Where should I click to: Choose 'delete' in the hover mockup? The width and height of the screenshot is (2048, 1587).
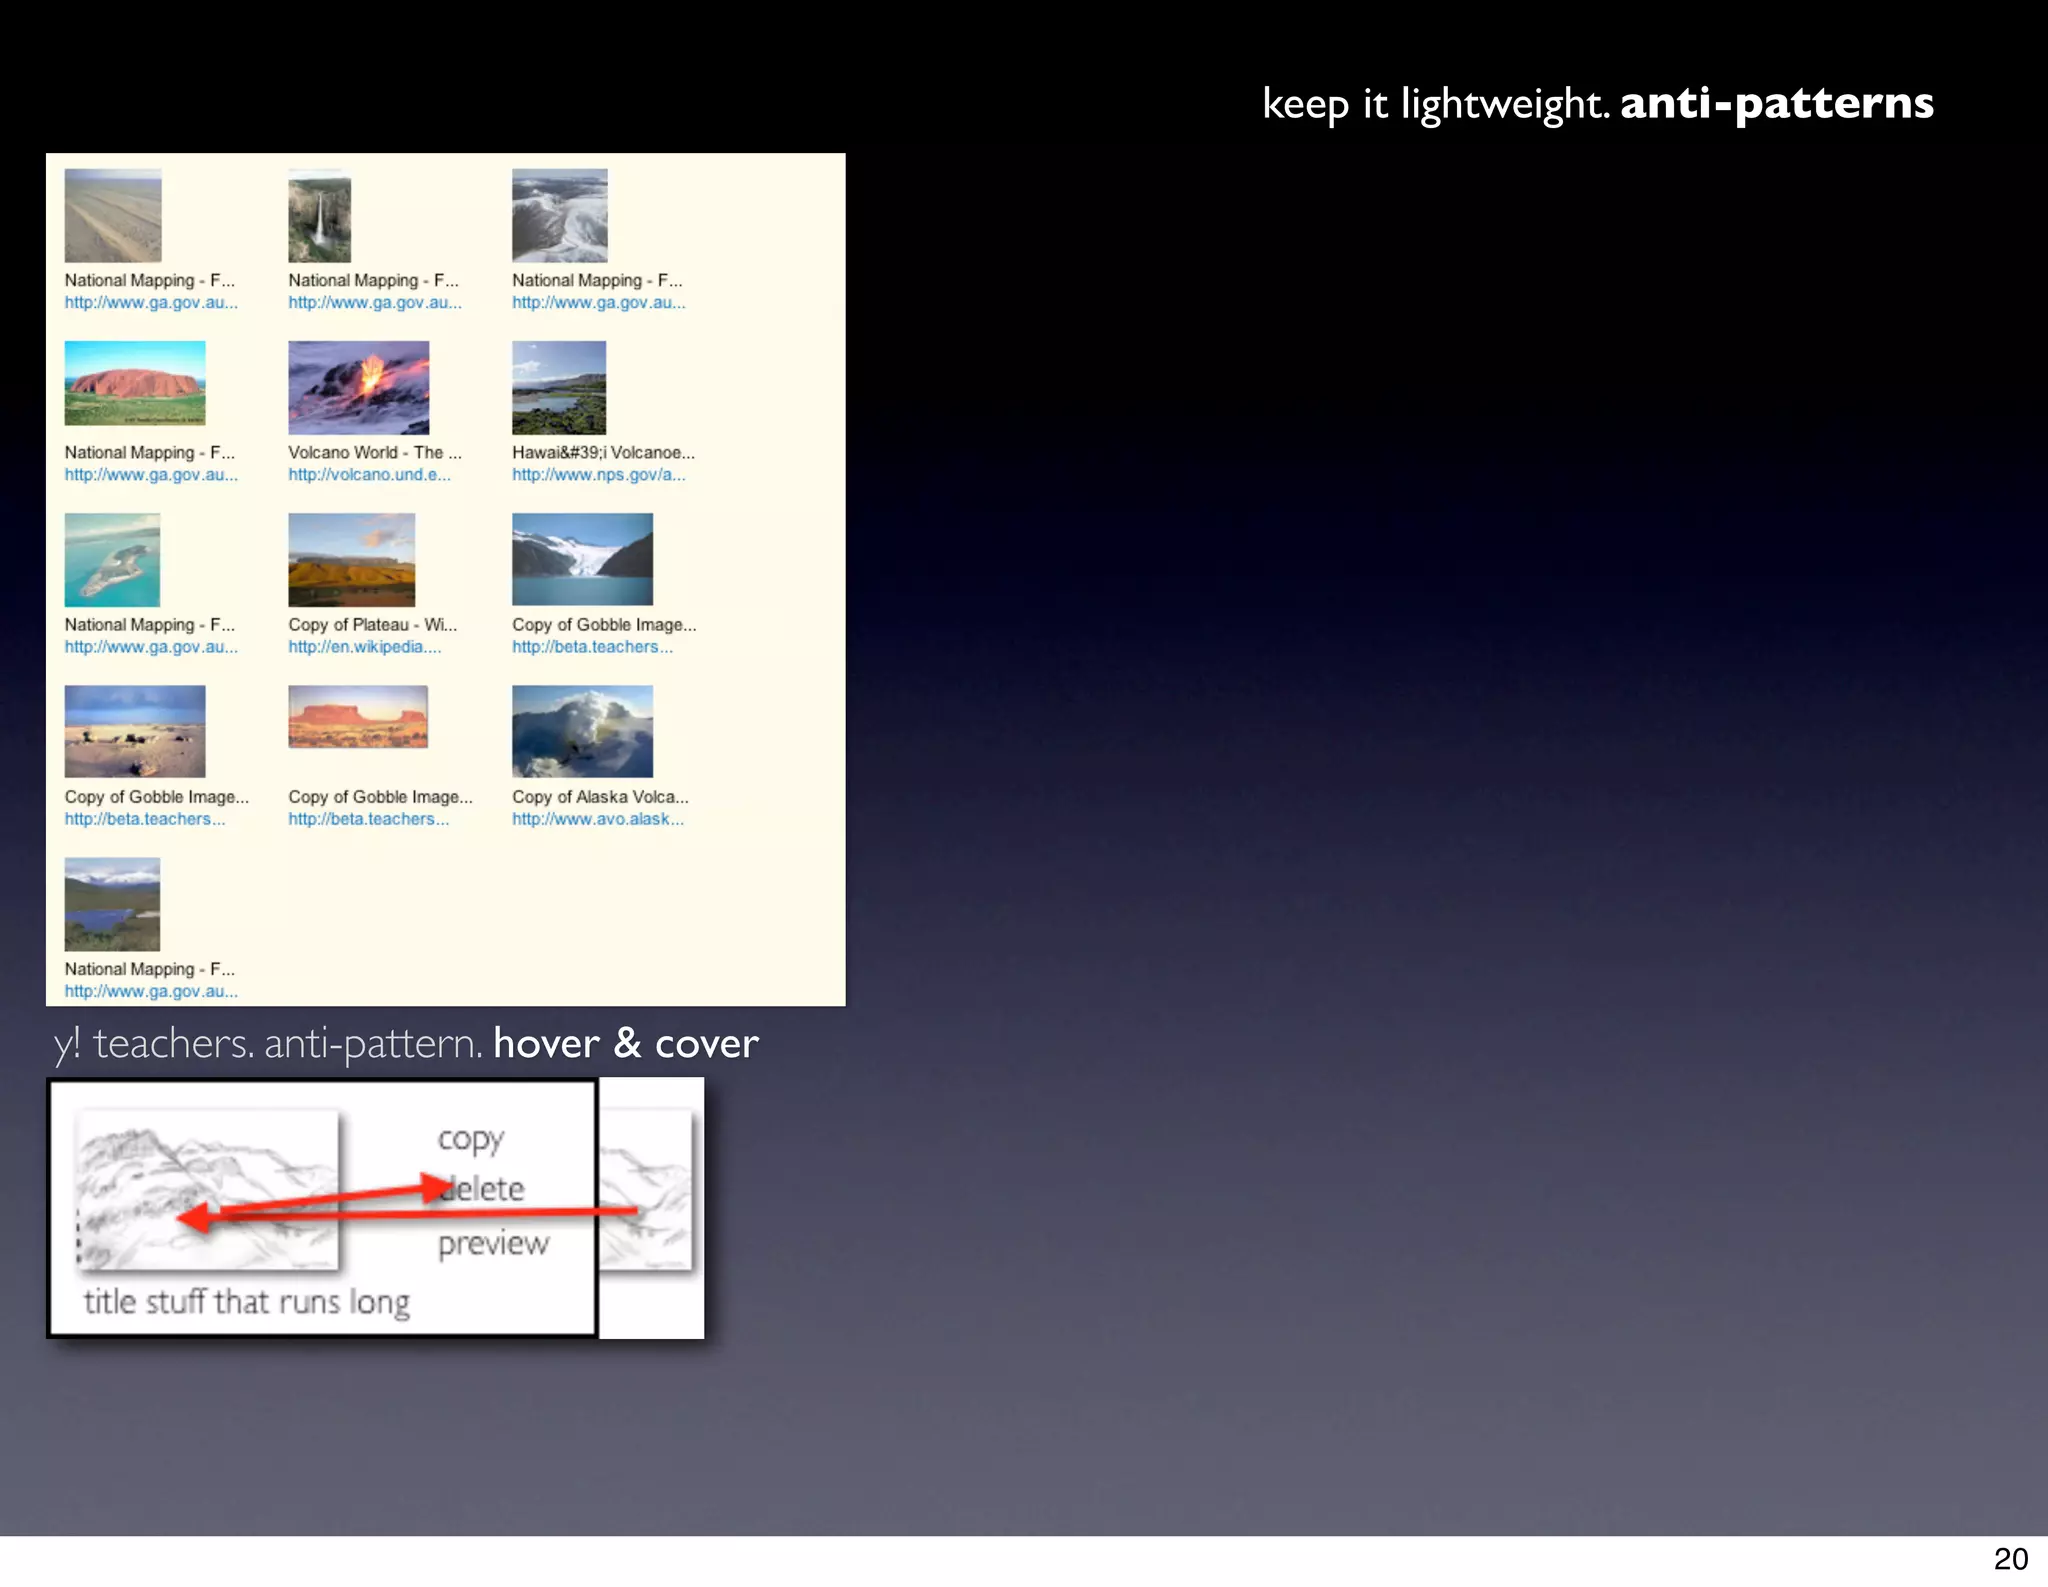pos(482,1188)
